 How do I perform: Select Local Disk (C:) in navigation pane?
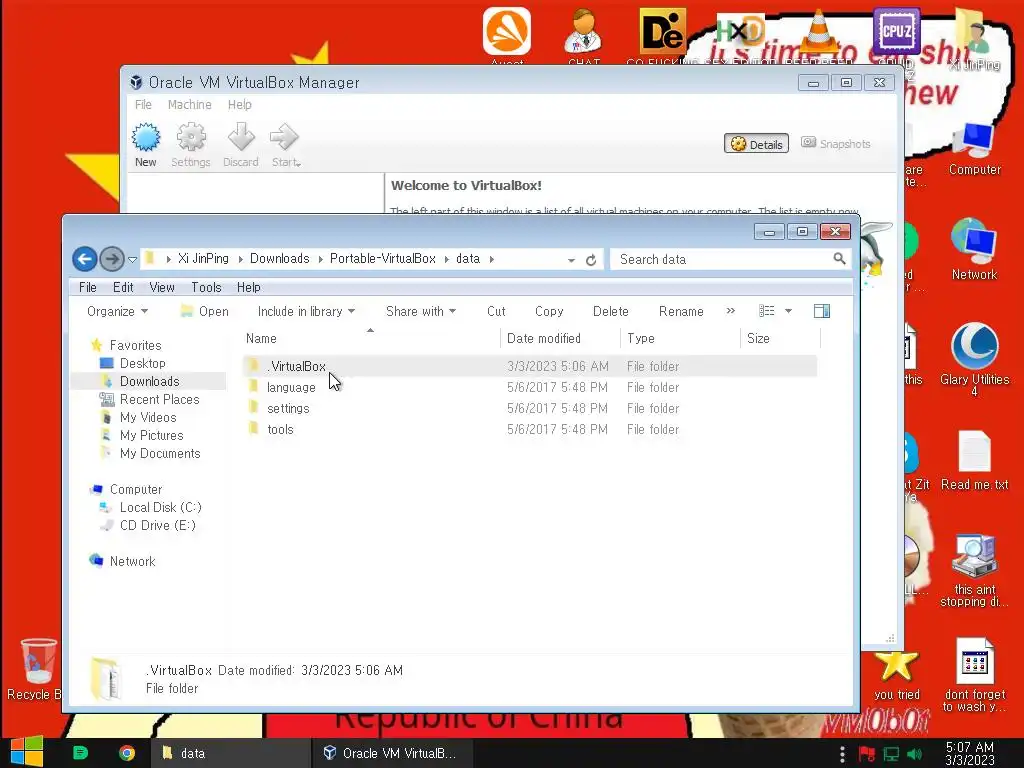pos(160,507)
